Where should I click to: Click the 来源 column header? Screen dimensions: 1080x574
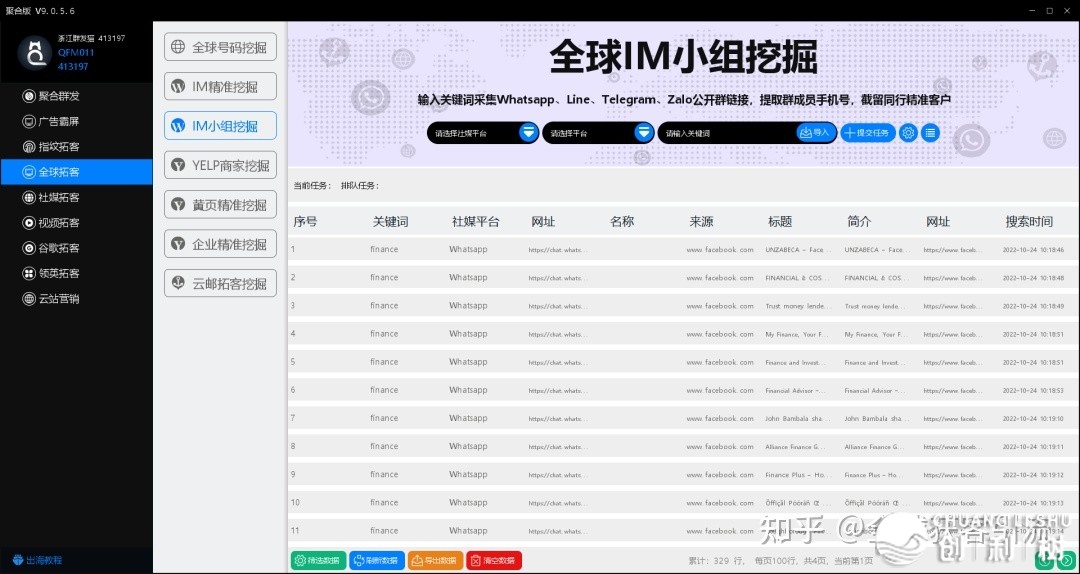click(x=701, y=222)
